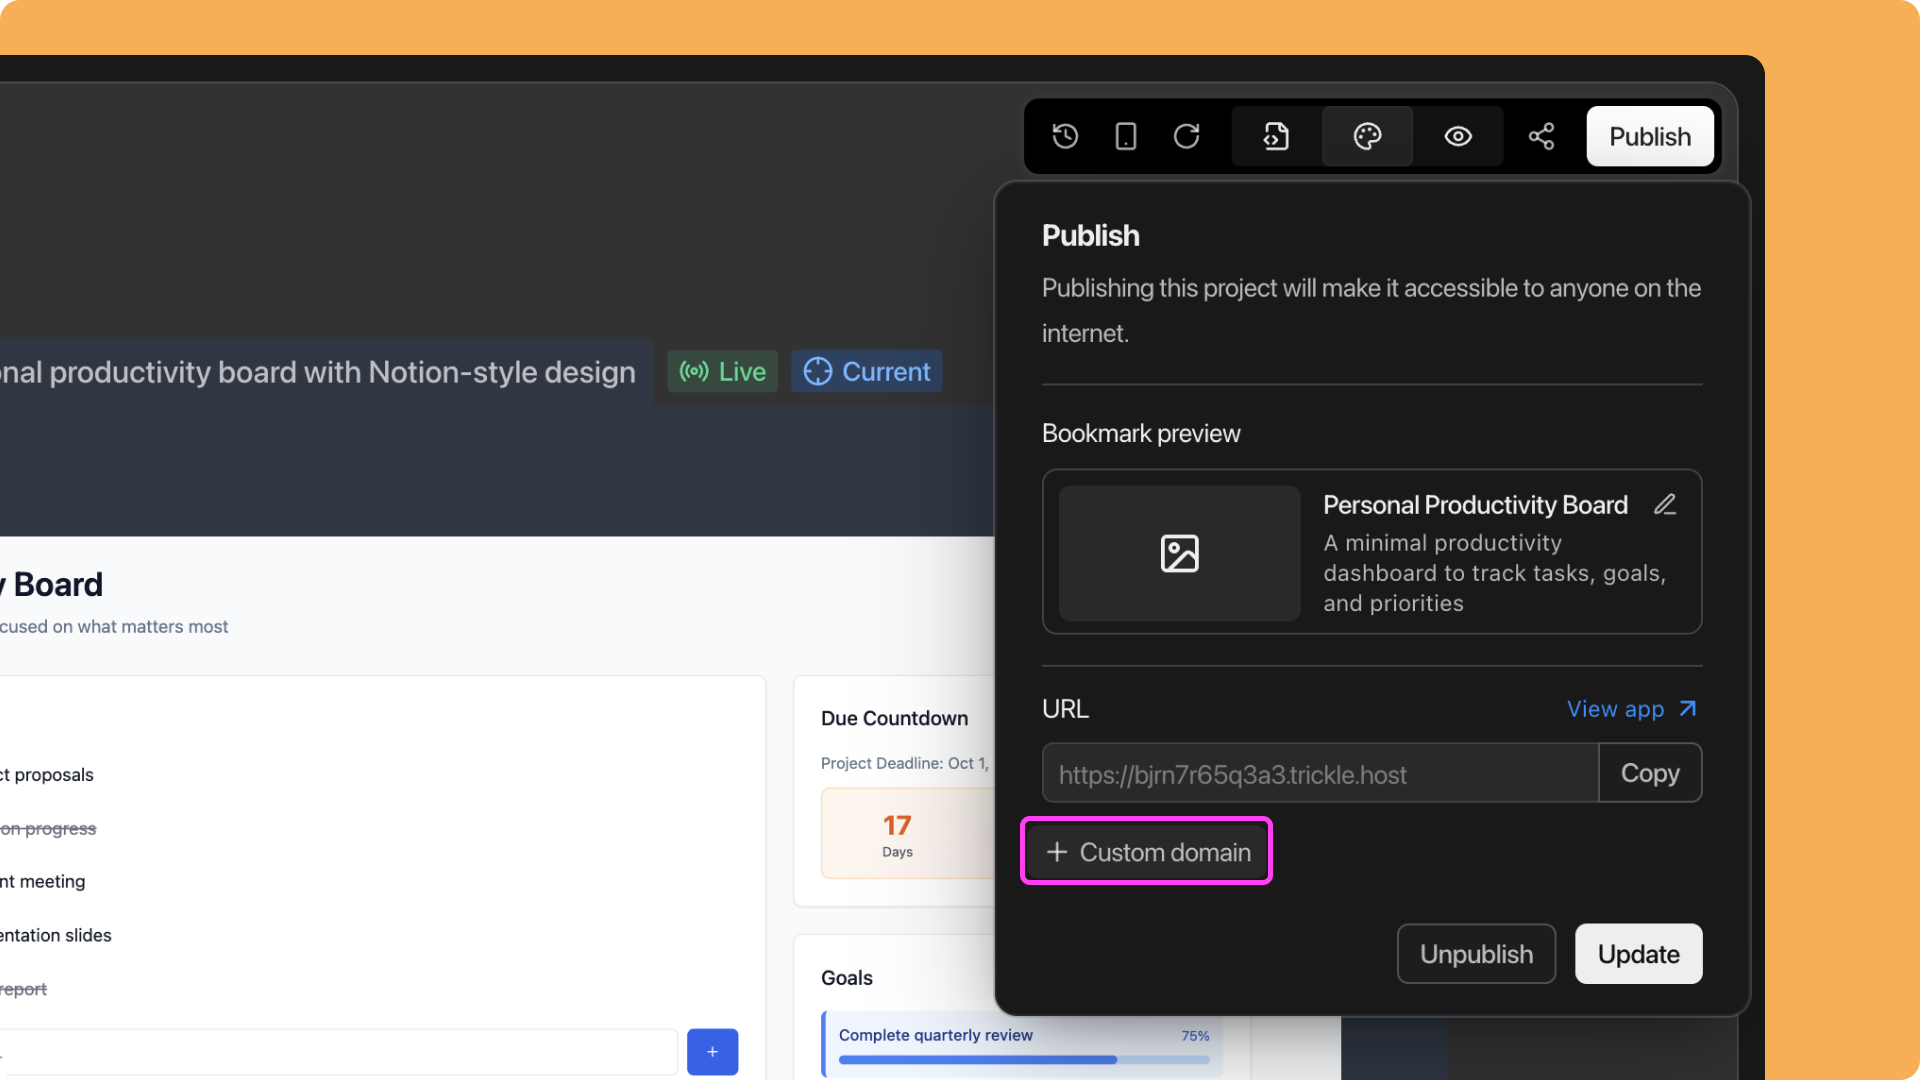This screenshot has width=1920, height=1080.
Task: Expand the Custom domain option
Action: [x=1146, y=851]
